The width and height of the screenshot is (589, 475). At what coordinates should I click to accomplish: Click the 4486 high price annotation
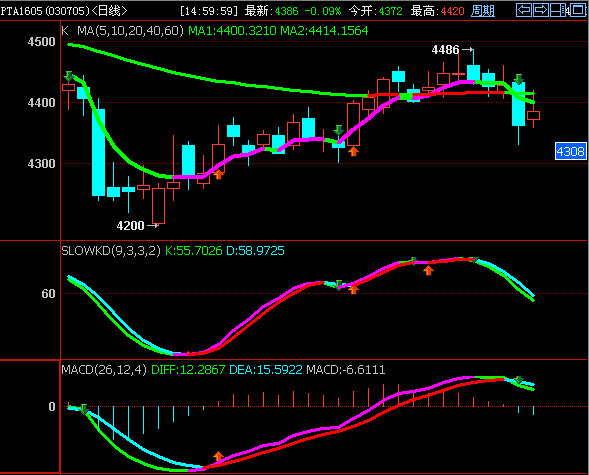446,50
